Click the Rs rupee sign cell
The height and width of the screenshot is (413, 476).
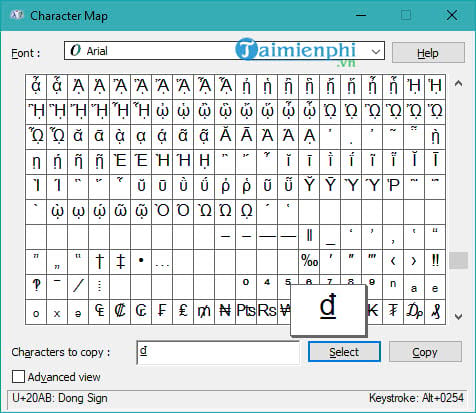click(x=267, y=312)
